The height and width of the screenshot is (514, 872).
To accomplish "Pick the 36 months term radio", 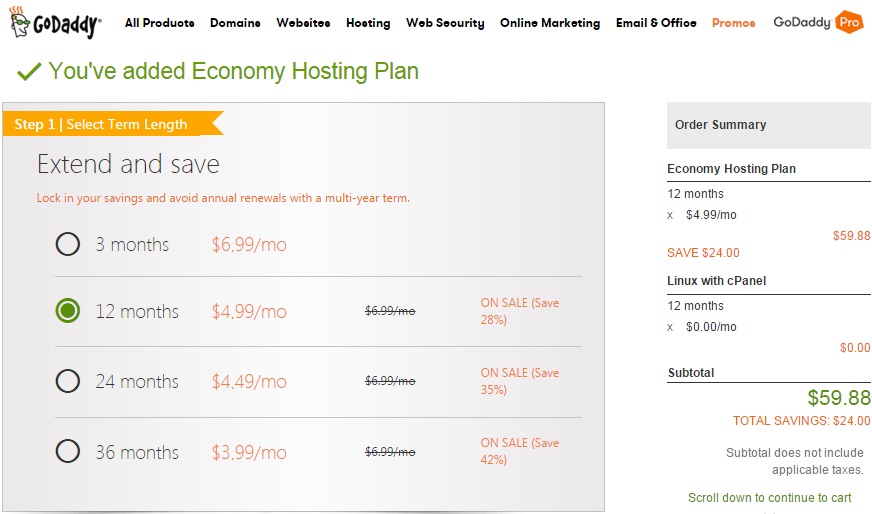I will (68, 452).
